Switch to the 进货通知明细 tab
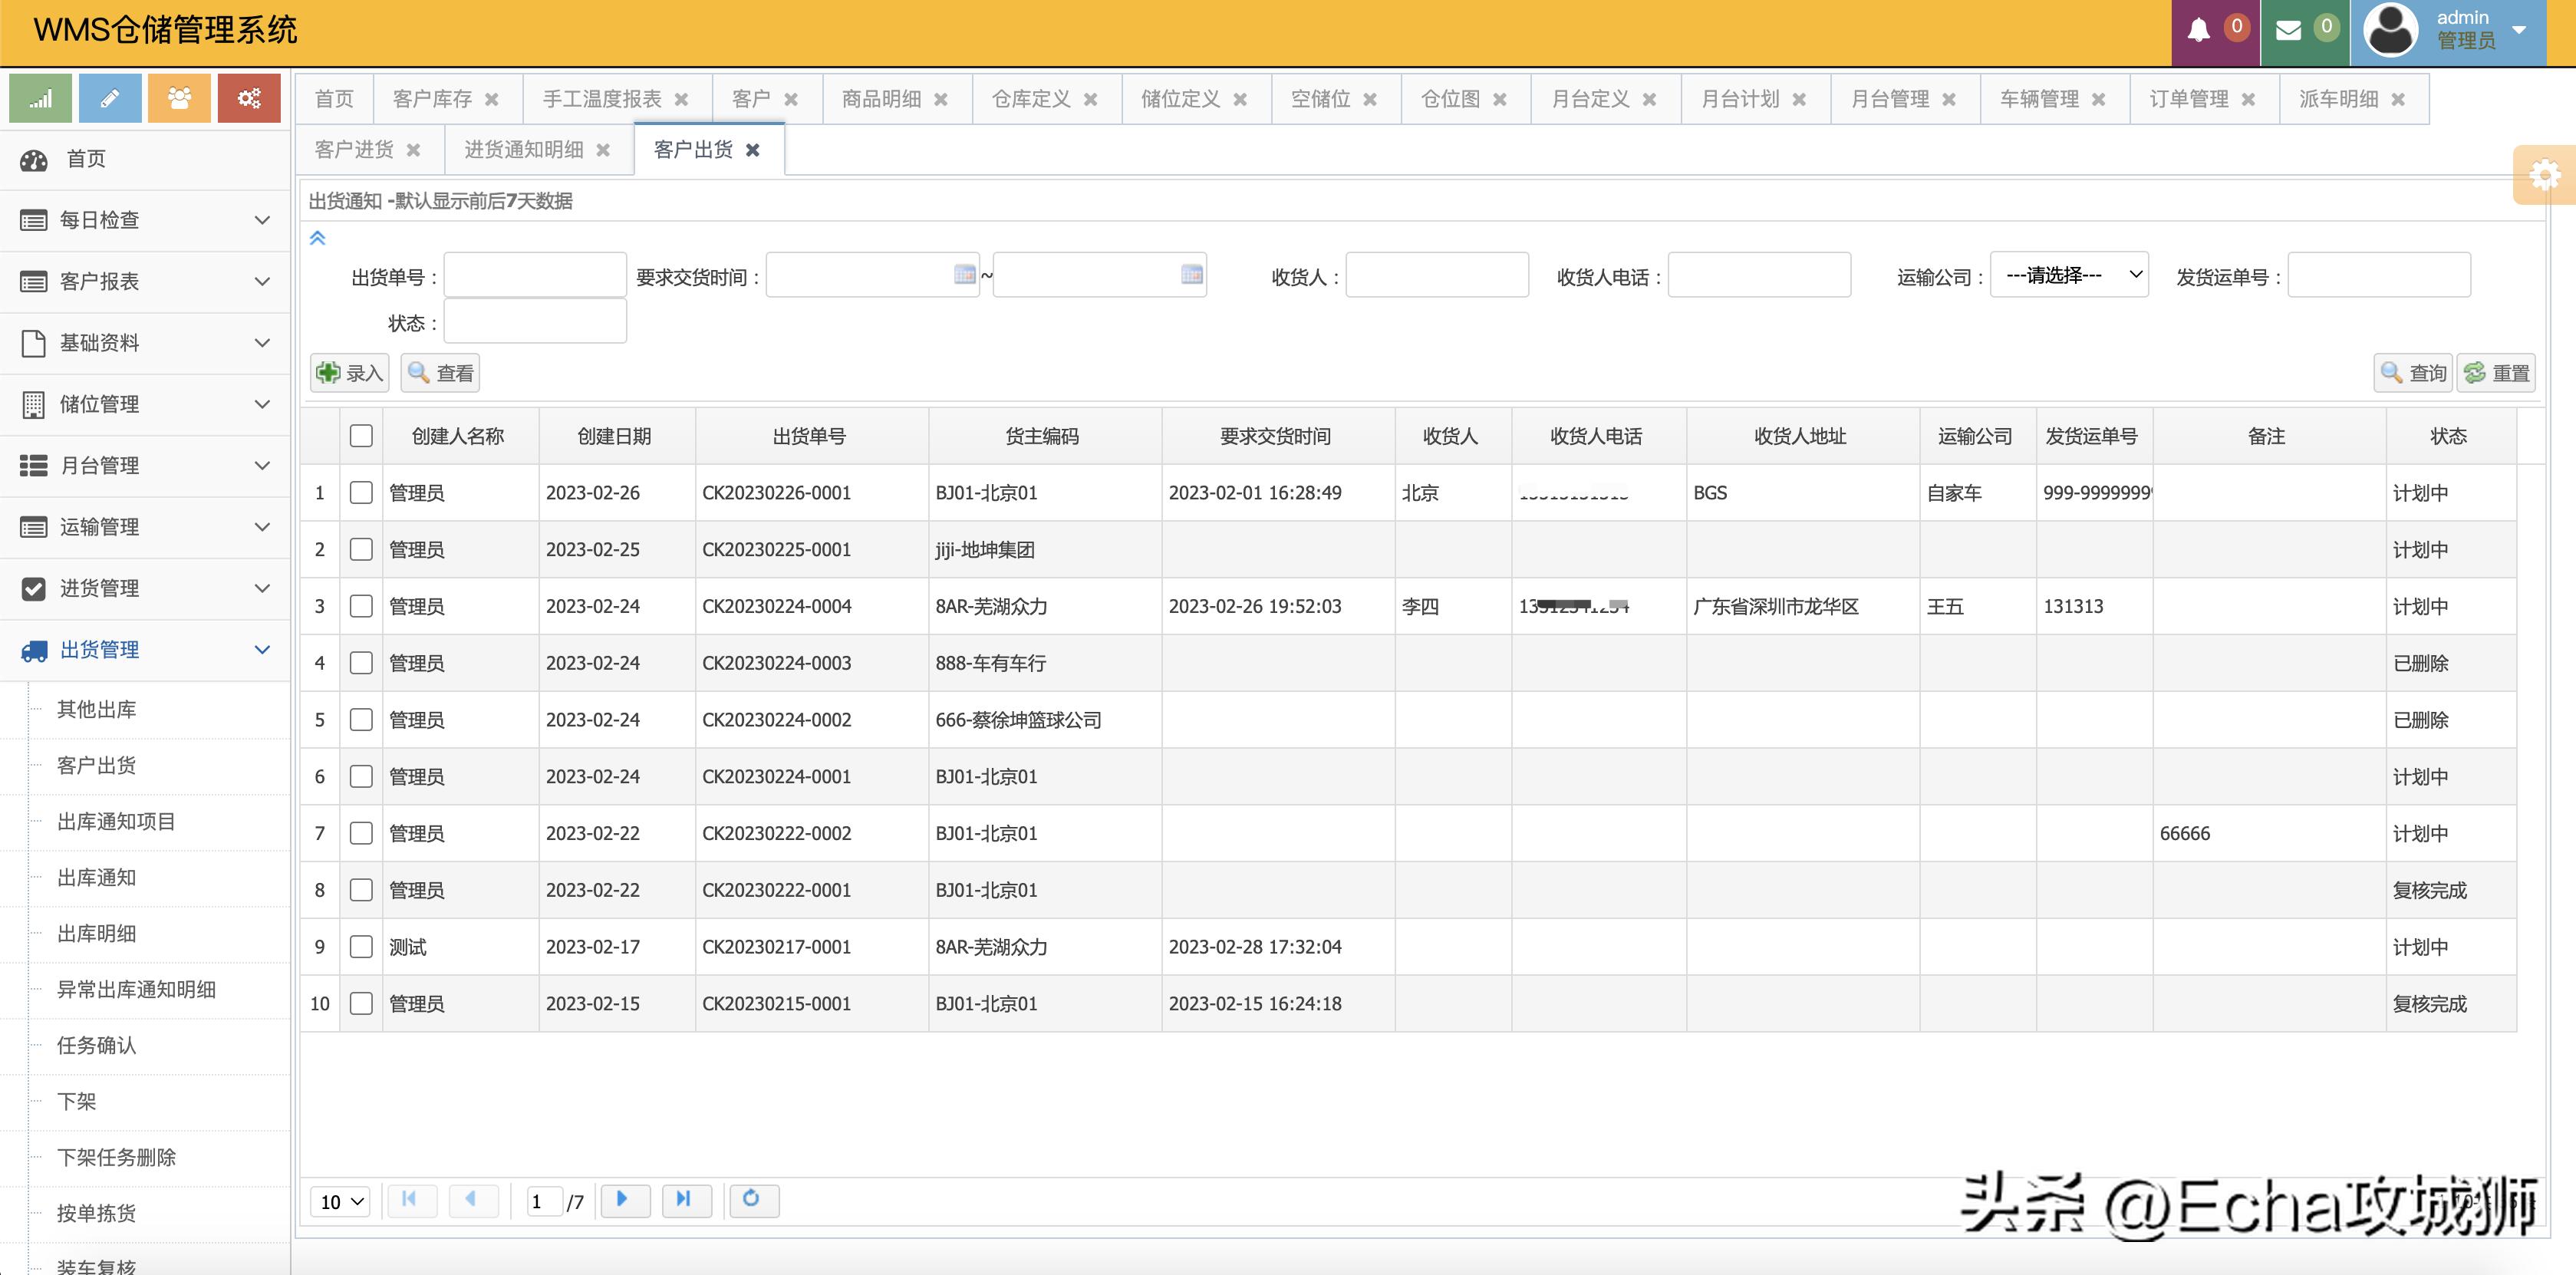2576x1275 pixels. 525,149
